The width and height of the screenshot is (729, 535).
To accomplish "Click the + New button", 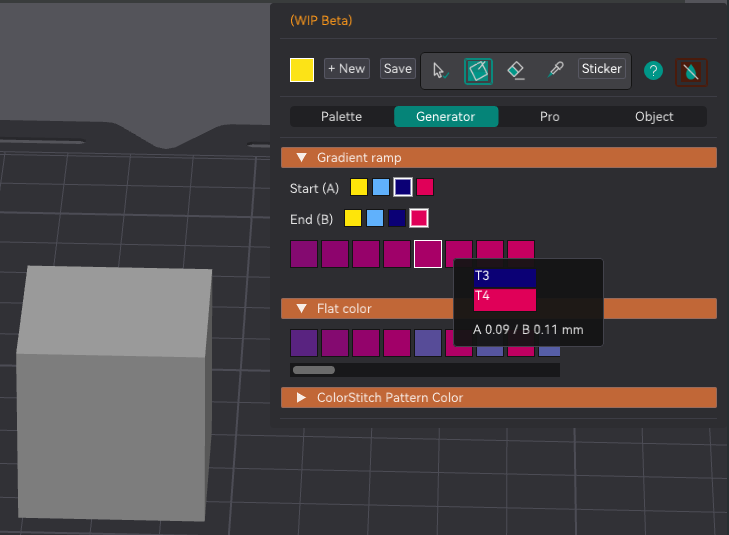I will pos(347,69).
